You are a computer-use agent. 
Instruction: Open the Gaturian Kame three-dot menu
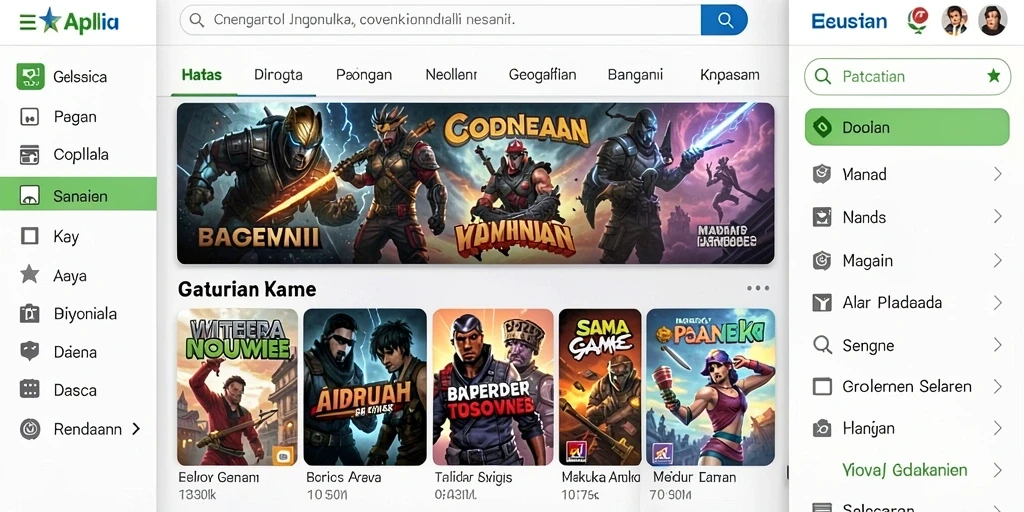click(758, 288)
